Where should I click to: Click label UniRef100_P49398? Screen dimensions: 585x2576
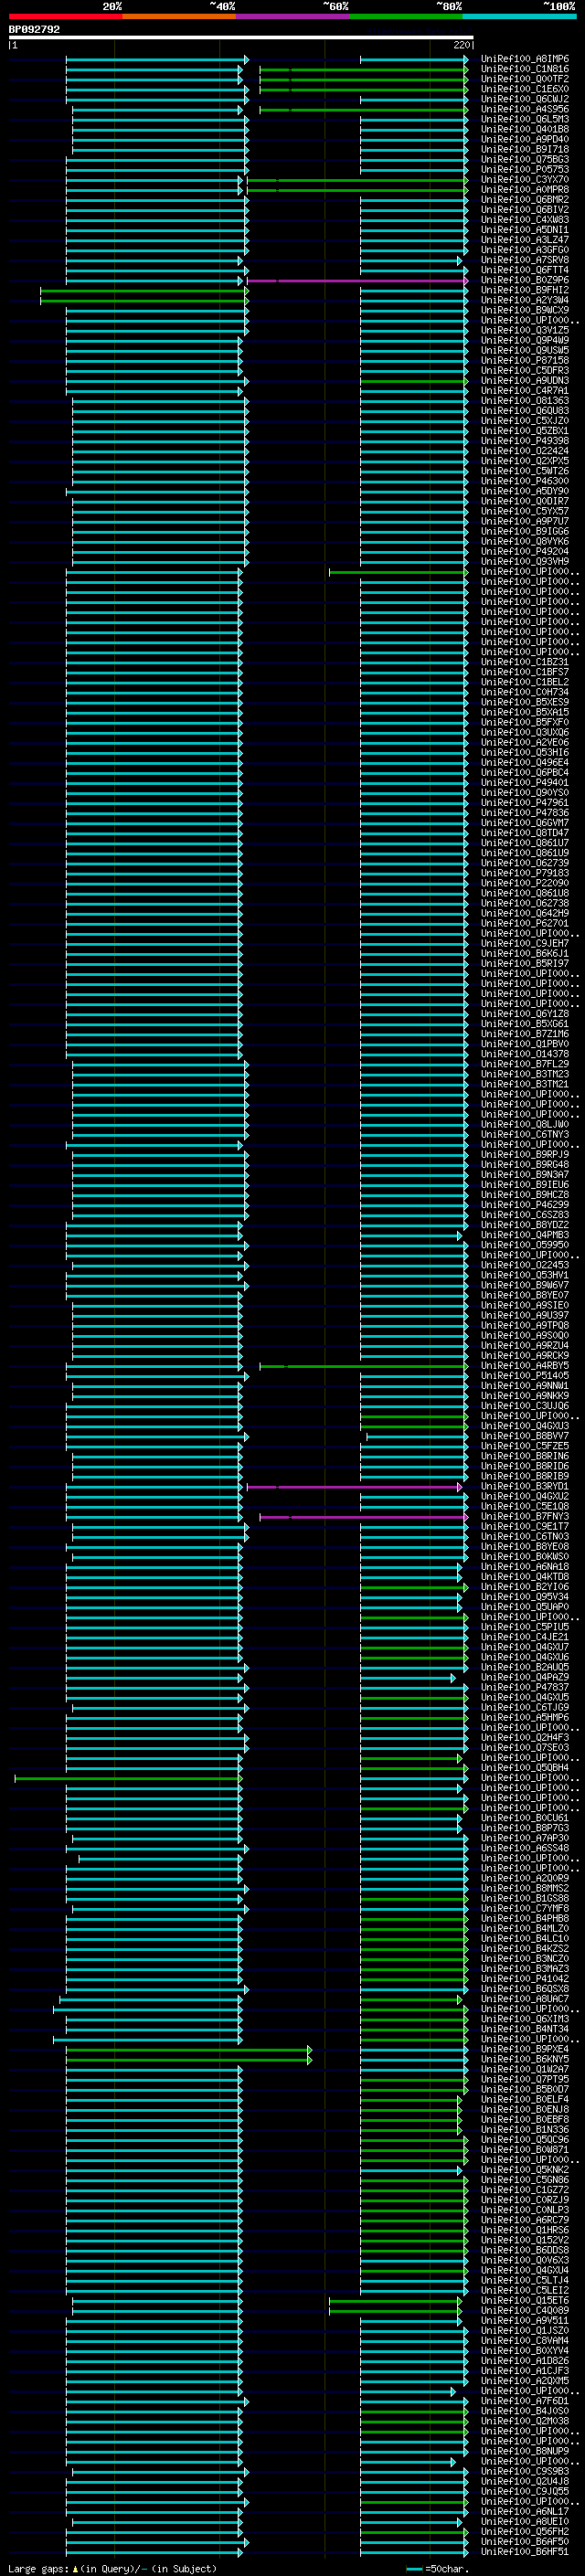(x=525, y=441)
